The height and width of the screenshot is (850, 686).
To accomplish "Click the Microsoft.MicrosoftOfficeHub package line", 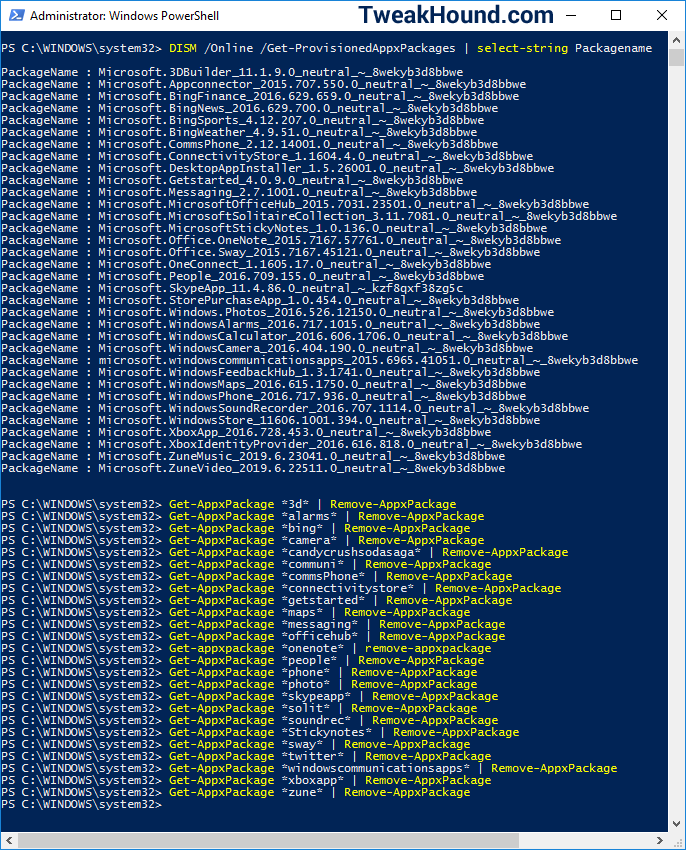I will (295, 204).
